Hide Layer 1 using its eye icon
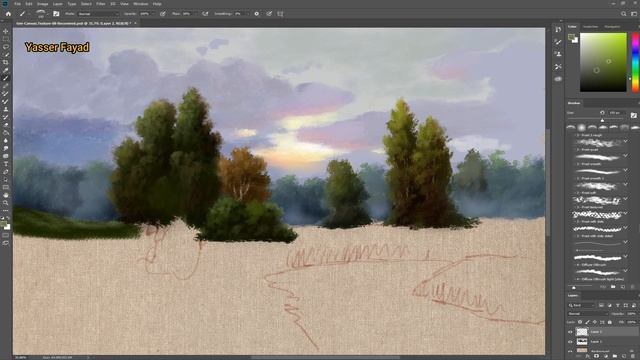Image resolution: width=640 pixels, height=360 pixels. (571, 342)
